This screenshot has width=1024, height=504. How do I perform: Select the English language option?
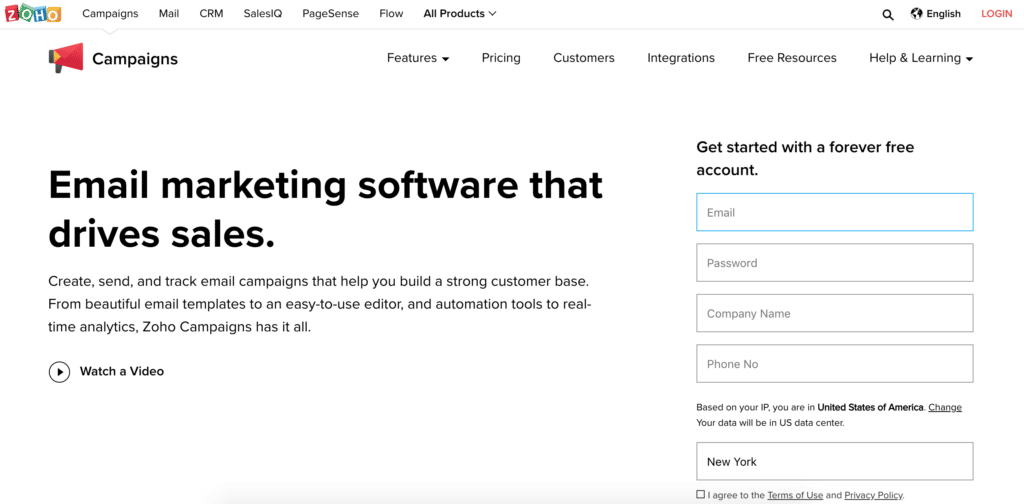[943, 14]
